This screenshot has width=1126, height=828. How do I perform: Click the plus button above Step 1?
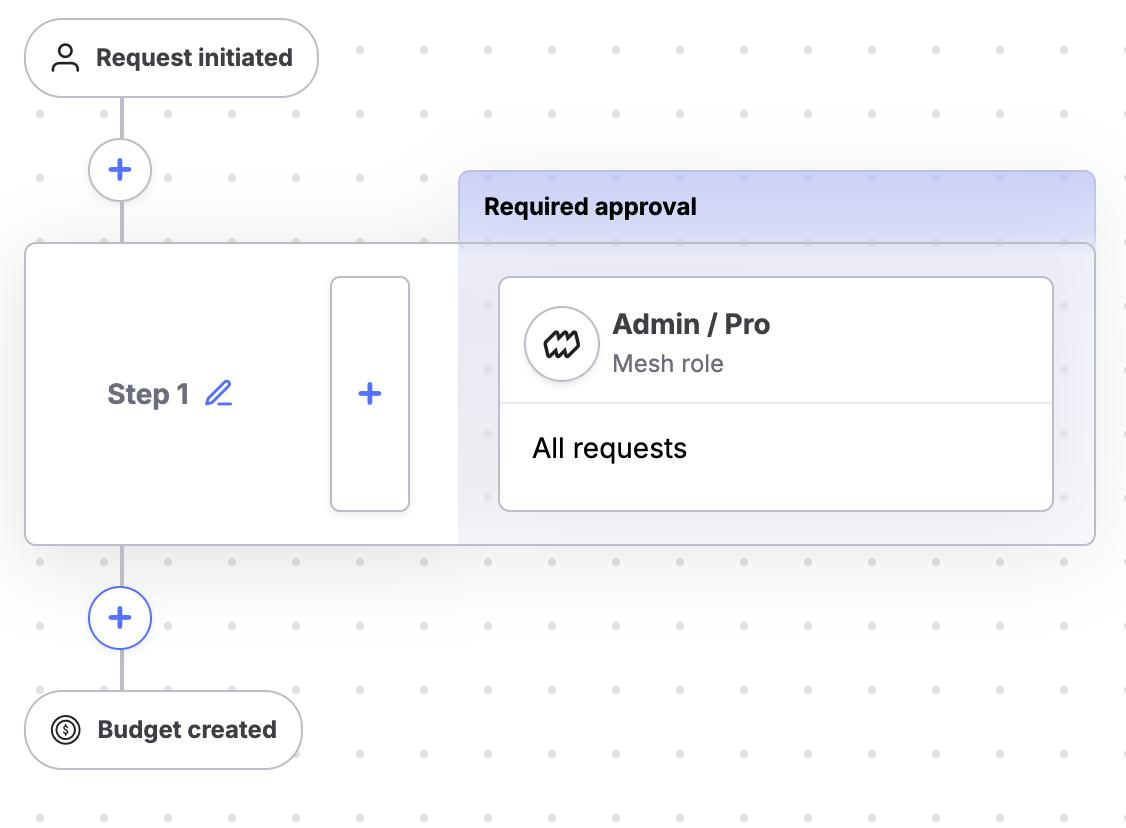click(x=120, y=170)
